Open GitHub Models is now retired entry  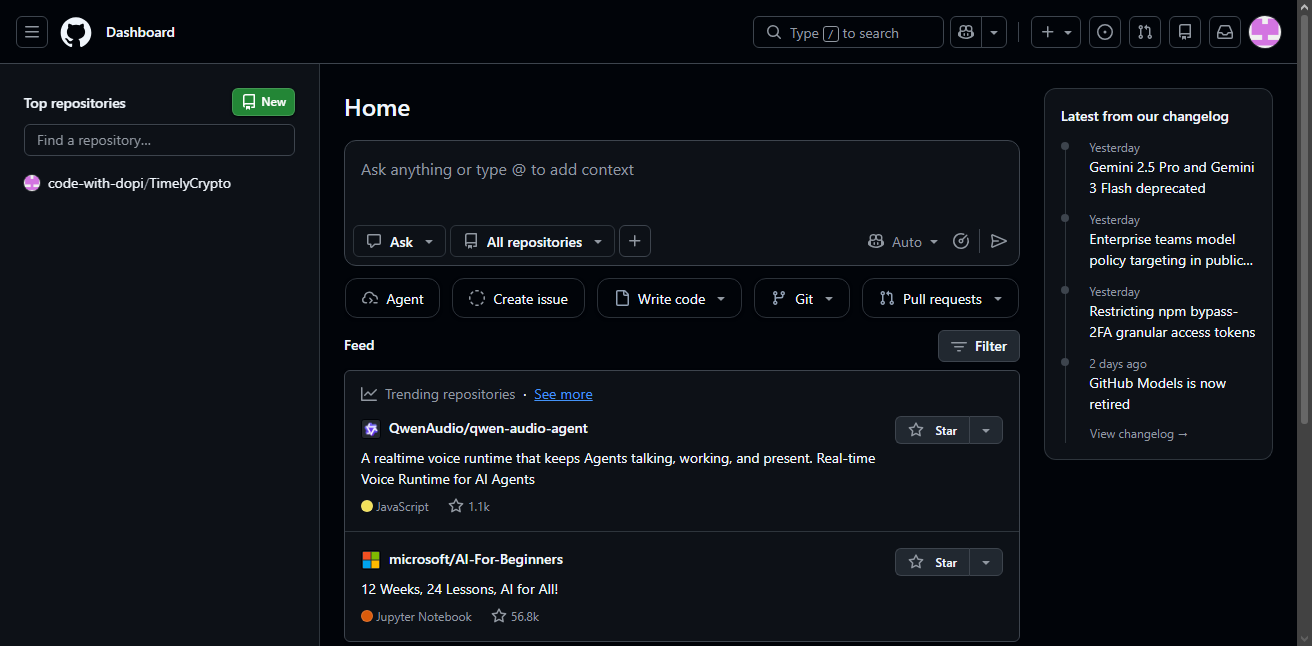click(x=1157, y=394)
